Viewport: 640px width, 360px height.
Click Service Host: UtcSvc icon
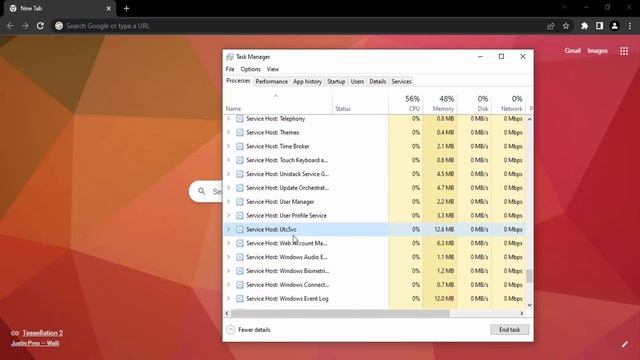(x=240, y=229)
